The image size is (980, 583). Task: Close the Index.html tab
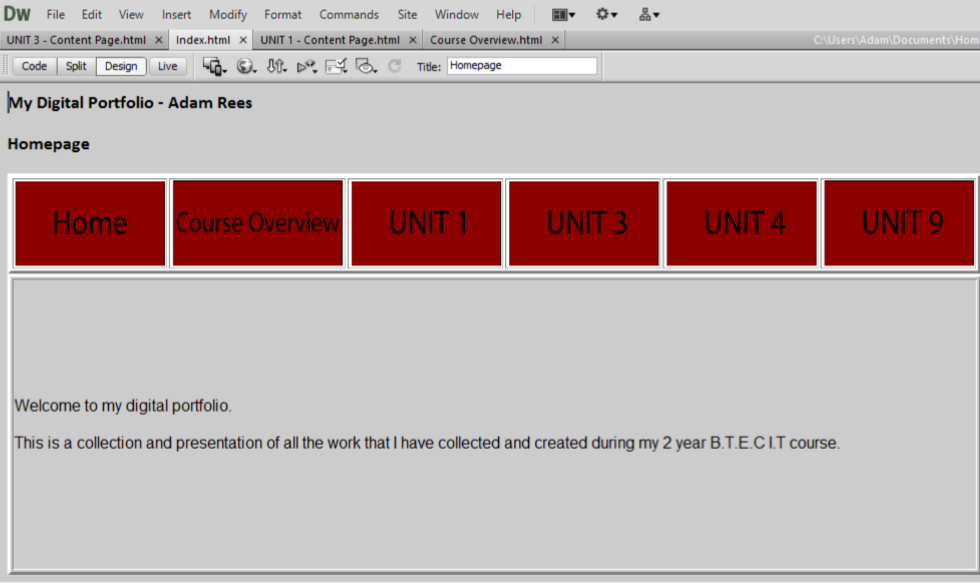click(x=243, y=40)
